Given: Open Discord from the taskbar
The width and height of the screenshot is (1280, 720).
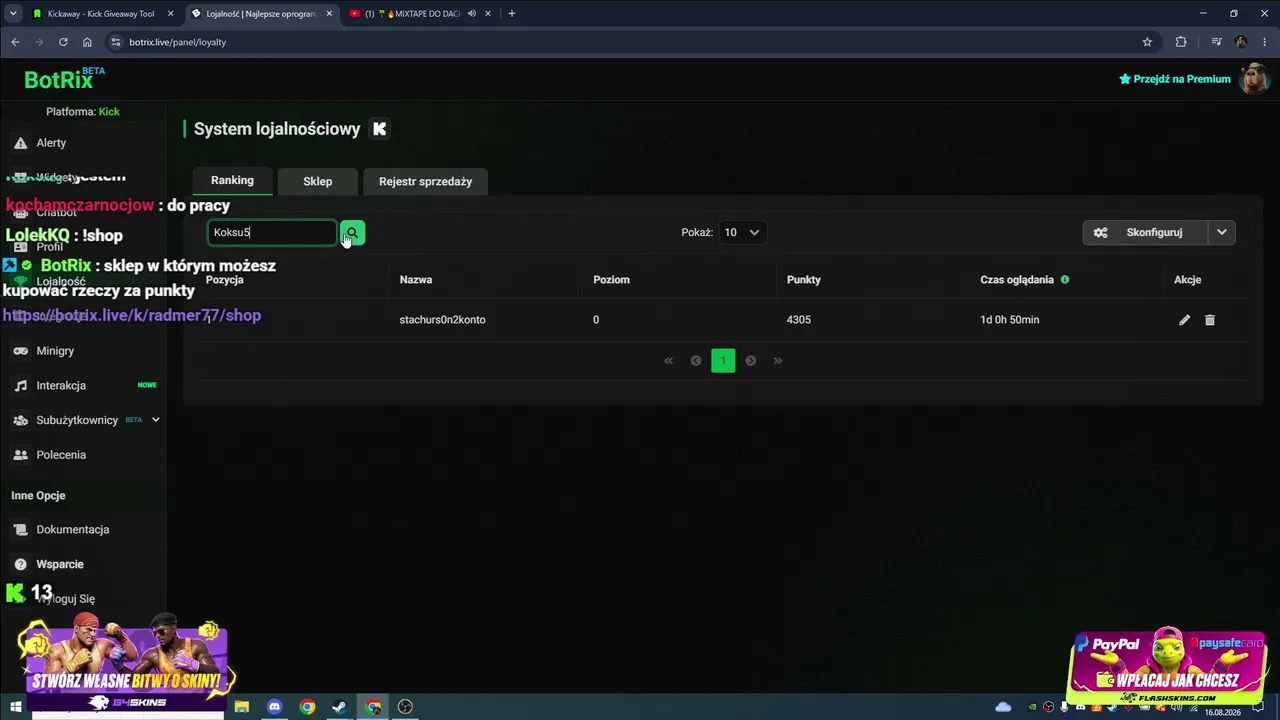Looking at the screenshot, I should [x=275, y=707].
